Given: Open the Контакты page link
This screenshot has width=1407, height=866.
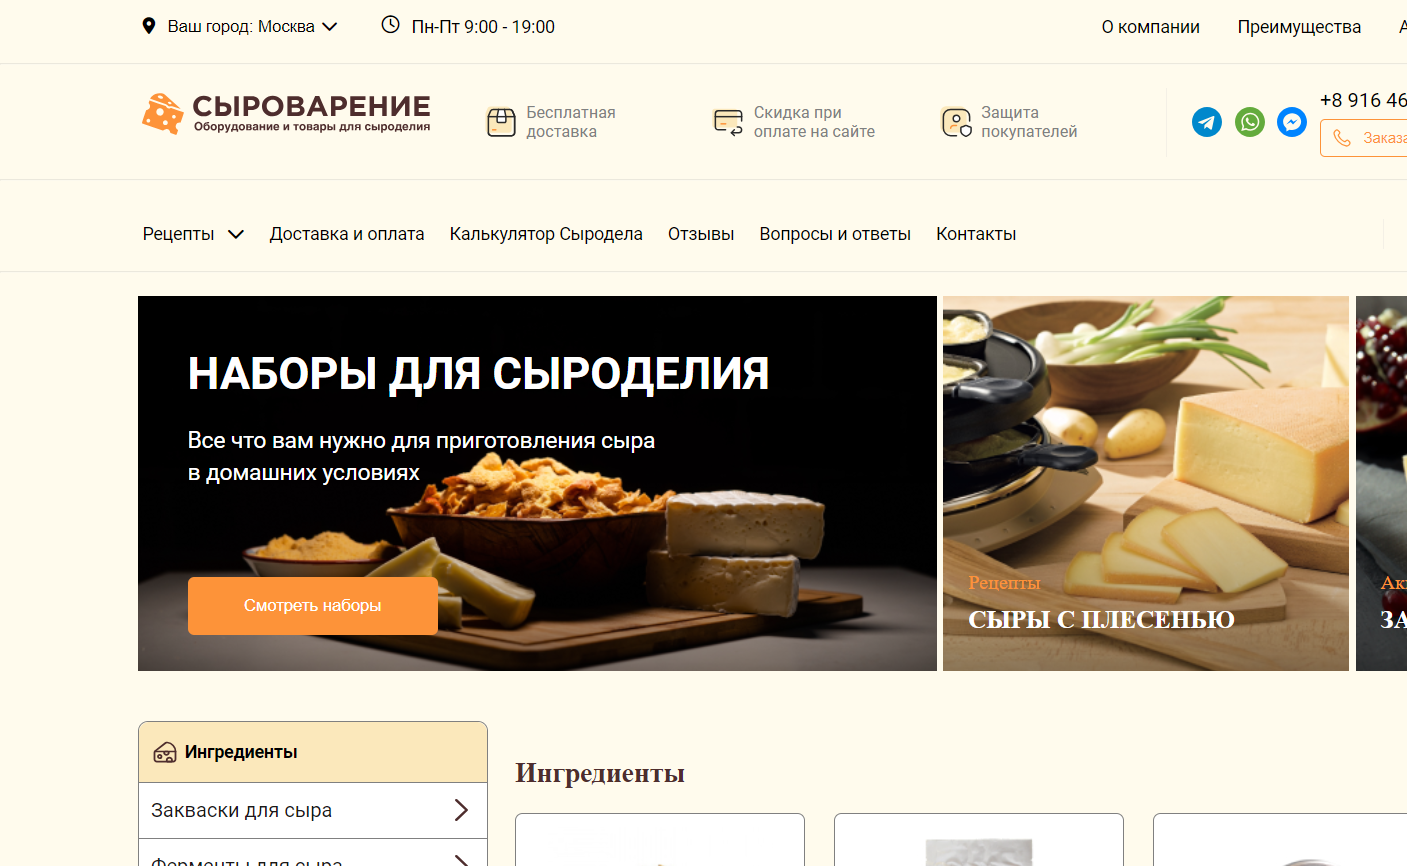Looking at the screenshot, I should pos(976,234).
